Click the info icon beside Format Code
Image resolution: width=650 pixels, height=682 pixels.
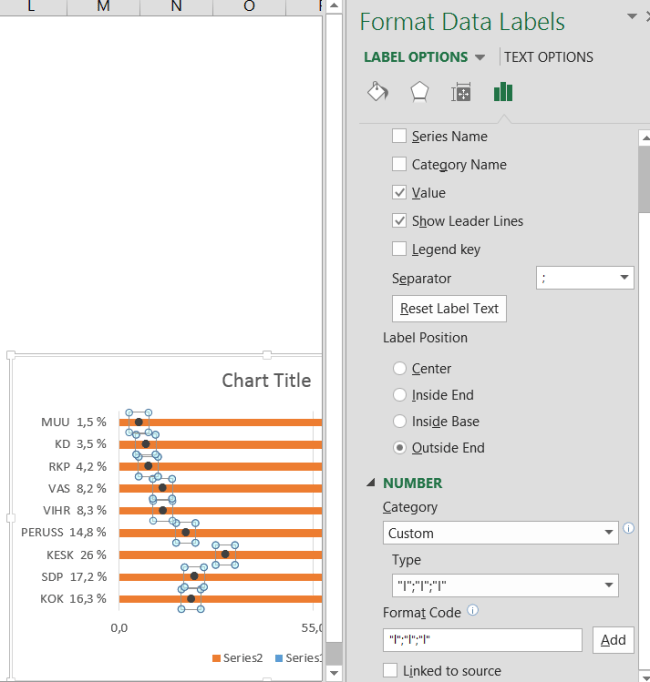pos(472,611)
